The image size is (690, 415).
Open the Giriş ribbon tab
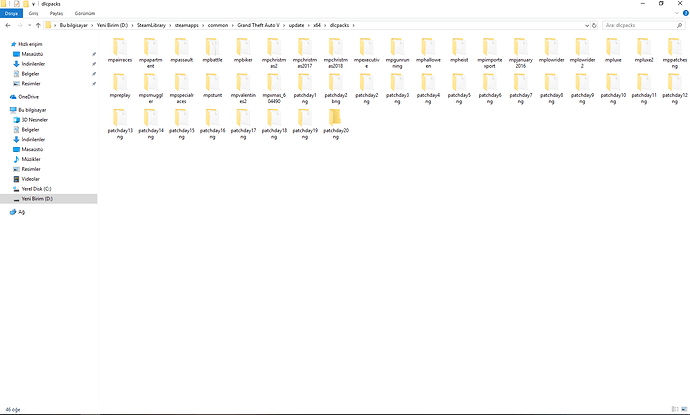[33, 13]
